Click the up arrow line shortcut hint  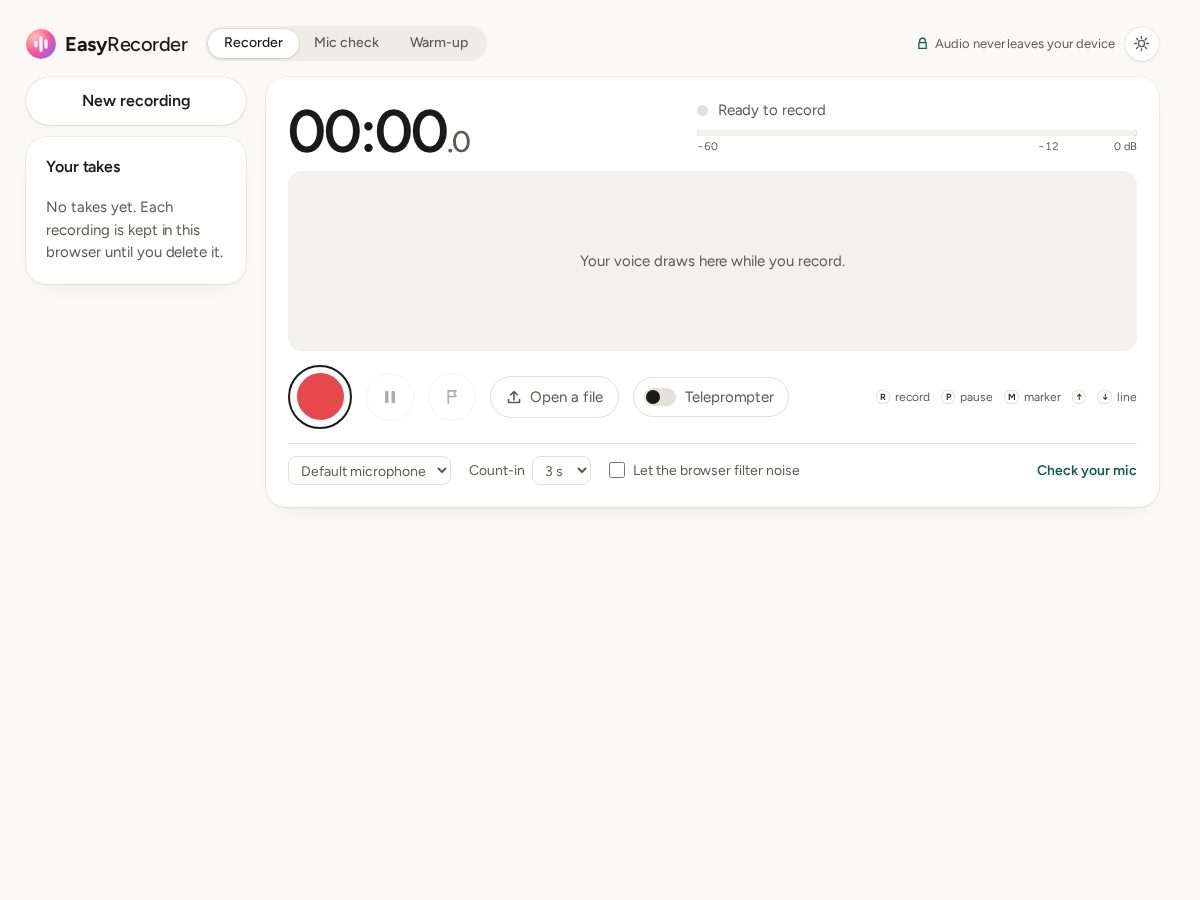click(1079, 397)
